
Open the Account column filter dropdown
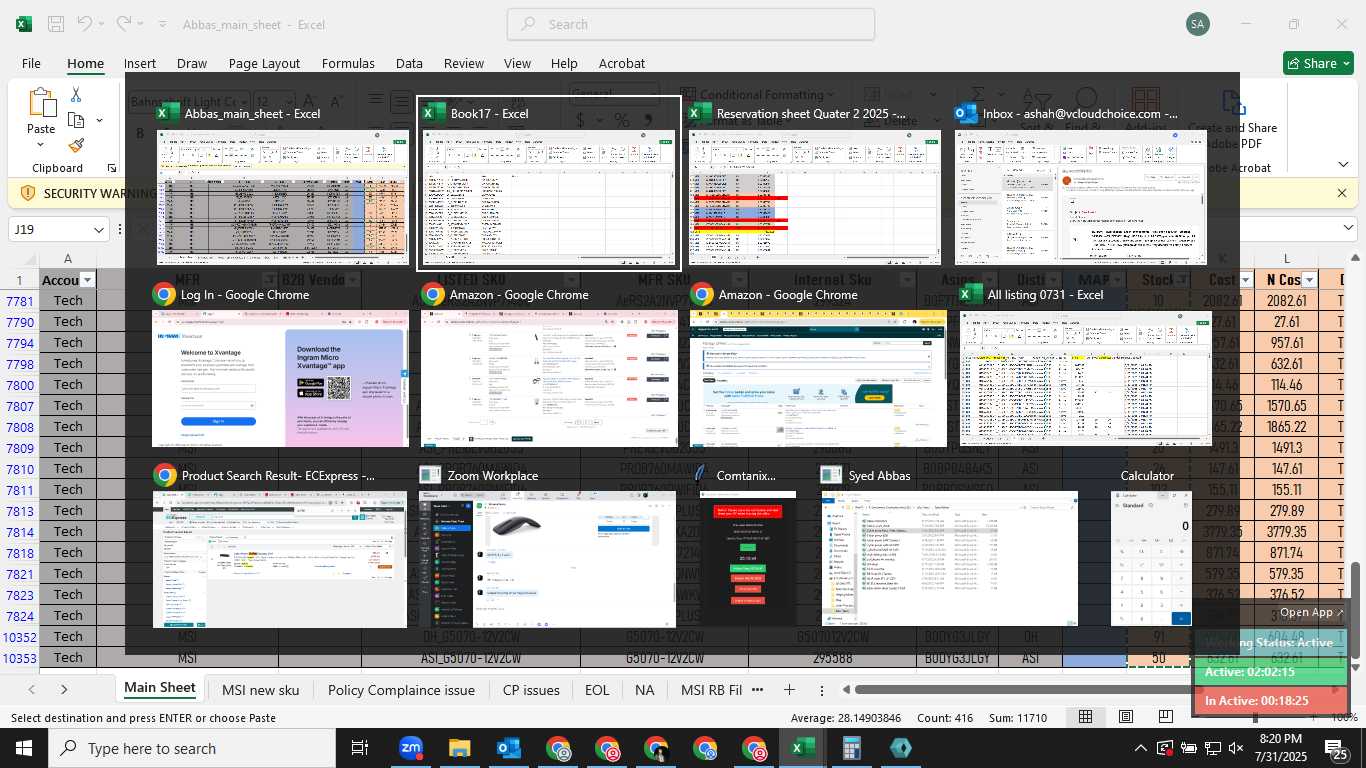click(x=87, y=280)
